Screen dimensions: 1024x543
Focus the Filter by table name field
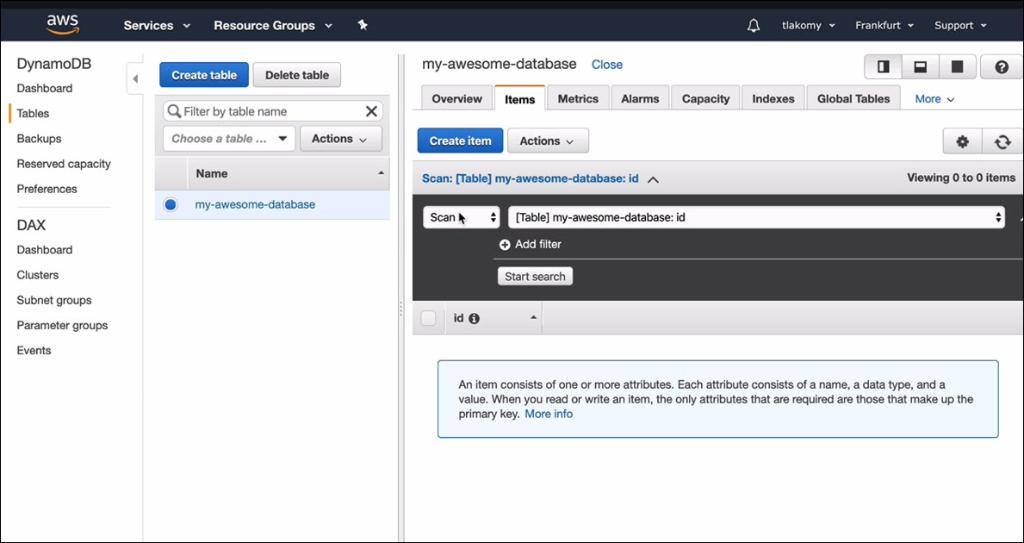[x=273, y=111]
